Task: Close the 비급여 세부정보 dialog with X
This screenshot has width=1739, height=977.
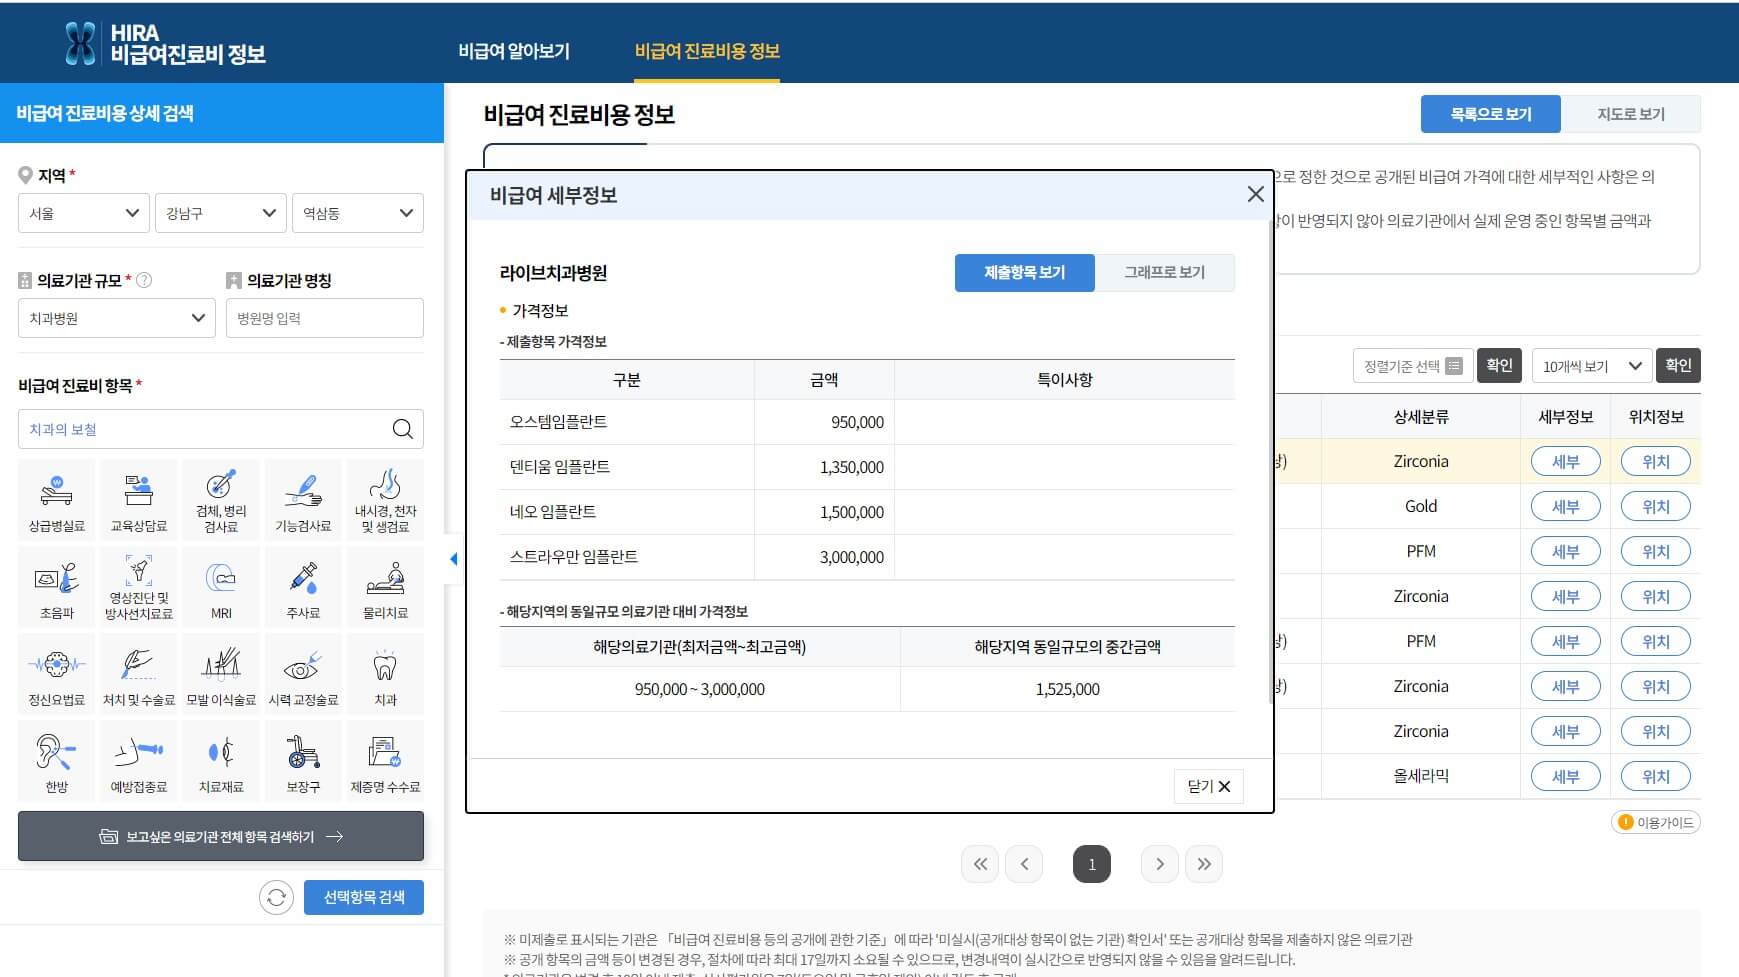Action: (x=1256, y=194)
